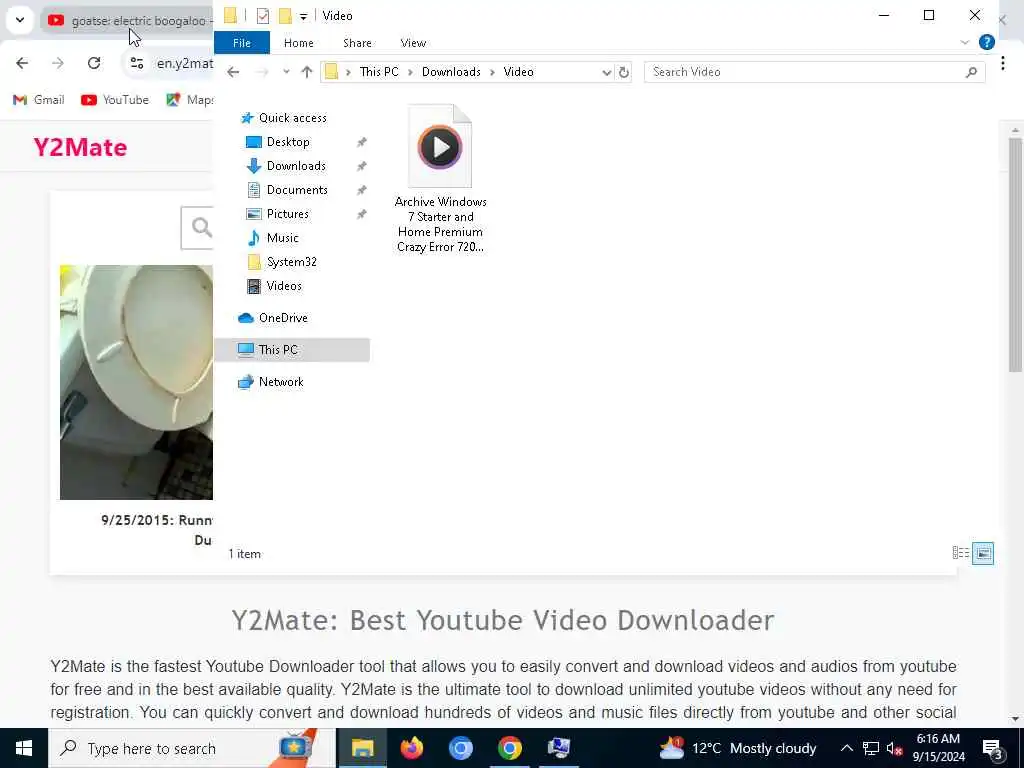The image size is (1024, 768).
Task: Click the Y2Mate logo link
Action: (x=80, y=148)
